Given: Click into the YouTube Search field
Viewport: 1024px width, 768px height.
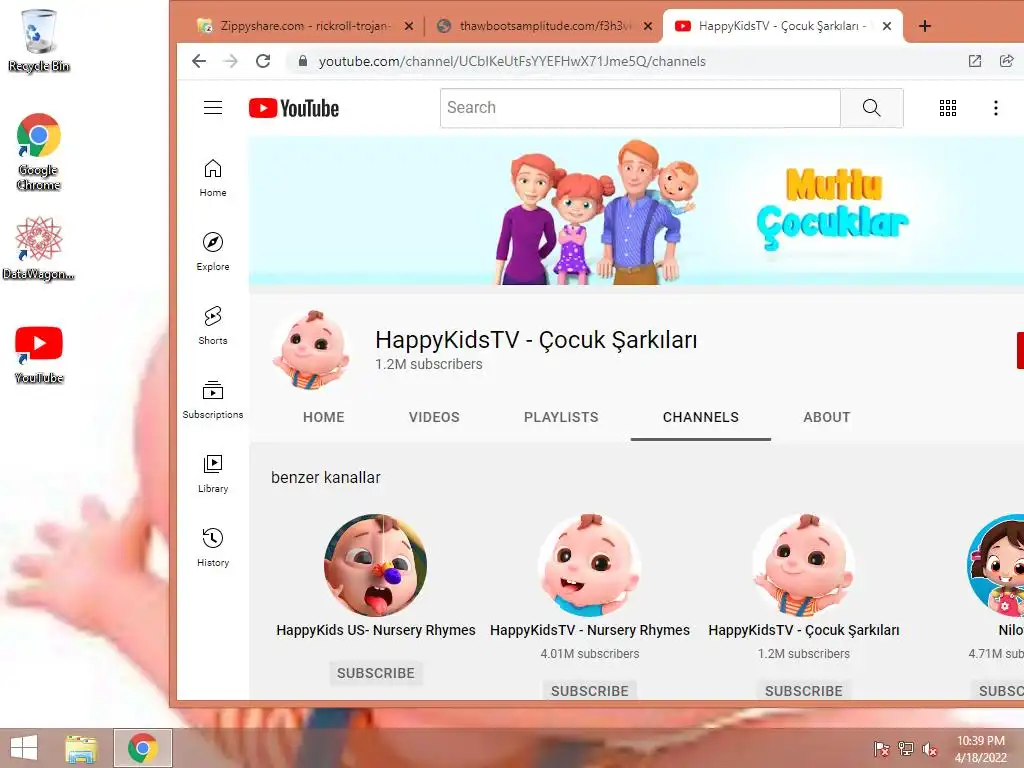Looking at the screenshot, I should pyautogui.click(x=640, y=108).
